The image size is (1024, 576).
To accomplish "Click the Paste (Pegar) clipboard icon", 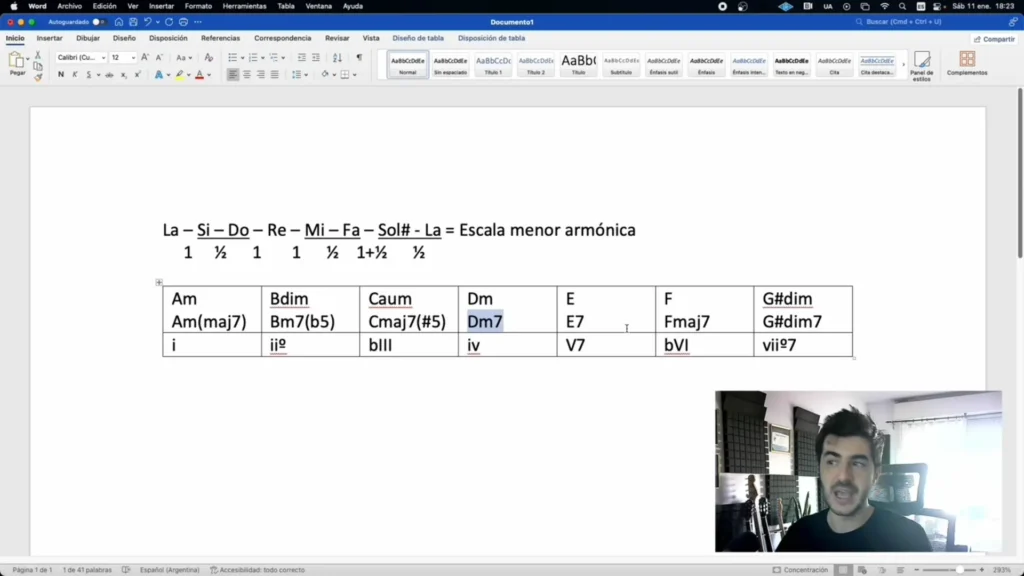I will [x=16, y=61].
